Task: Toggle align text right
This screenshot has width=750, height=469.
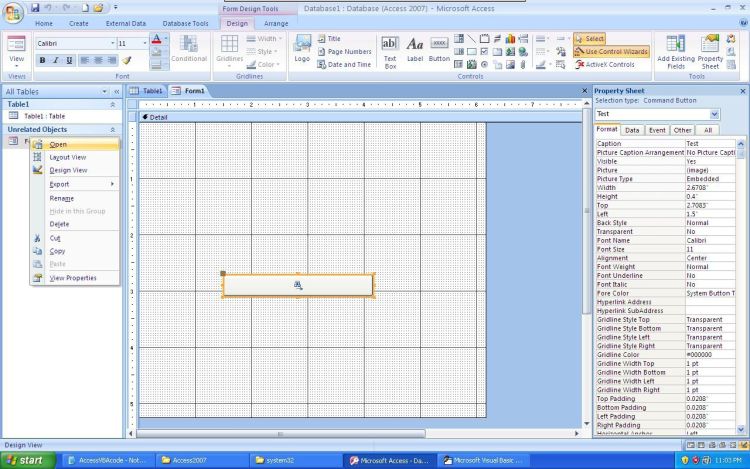Action: [x=111, y=60]
